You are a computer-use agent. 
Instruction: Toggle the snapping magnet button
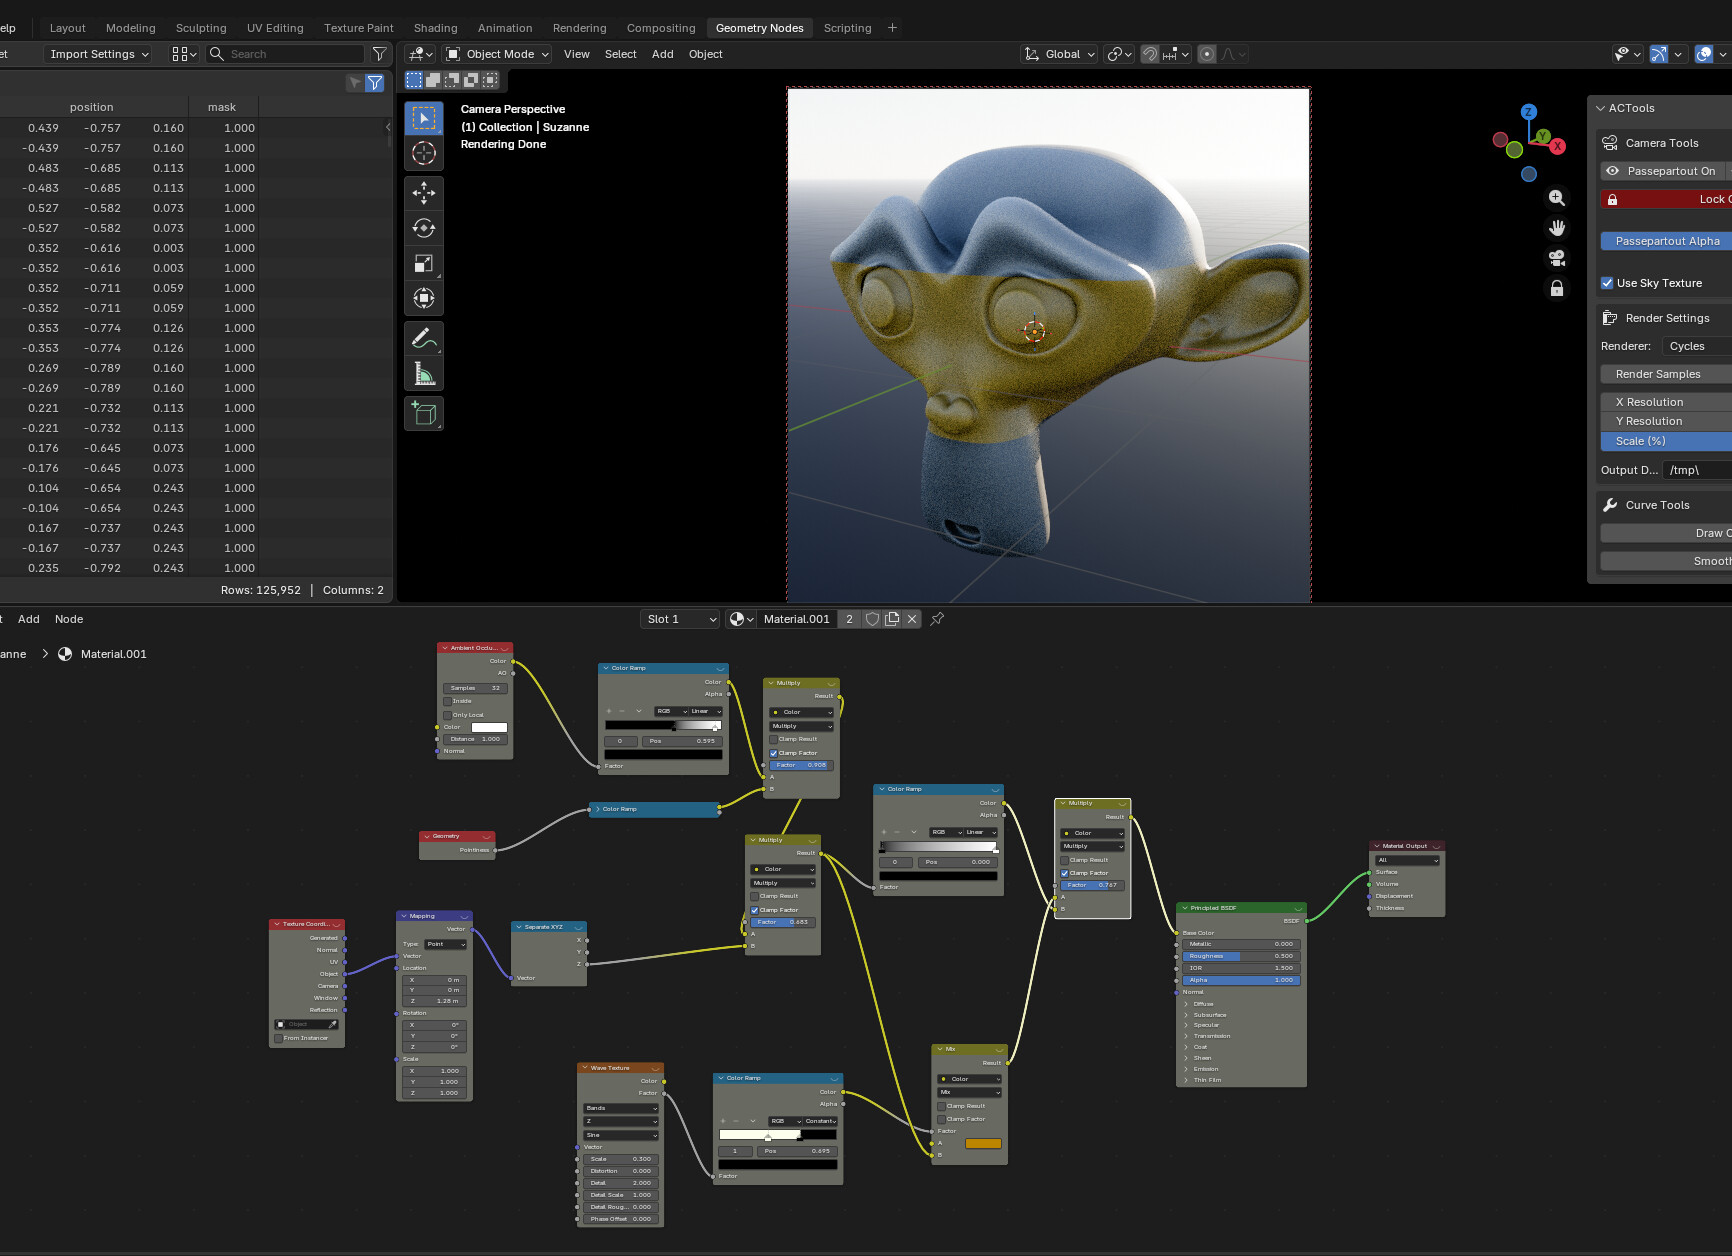[1150, 54]
